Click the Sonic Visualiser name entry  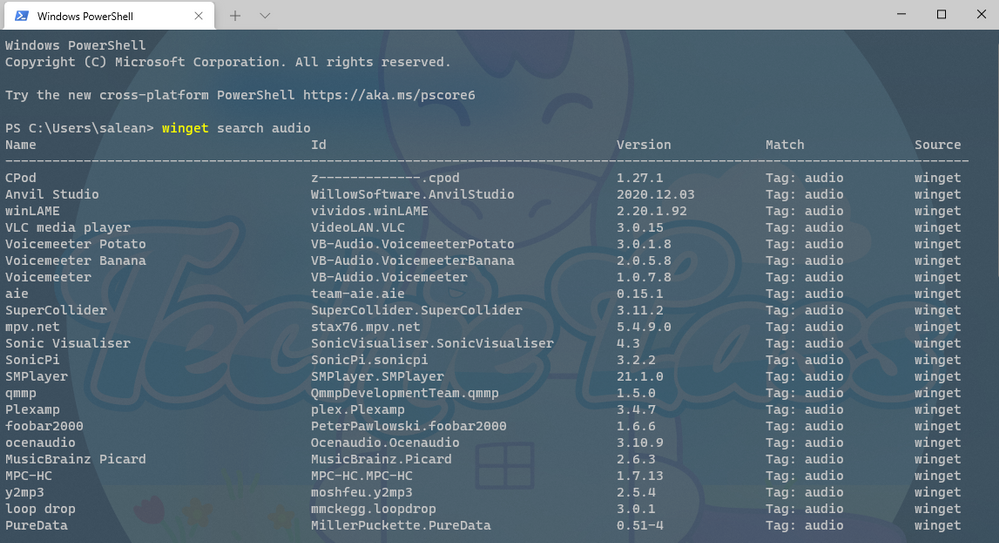click(68, 344)
